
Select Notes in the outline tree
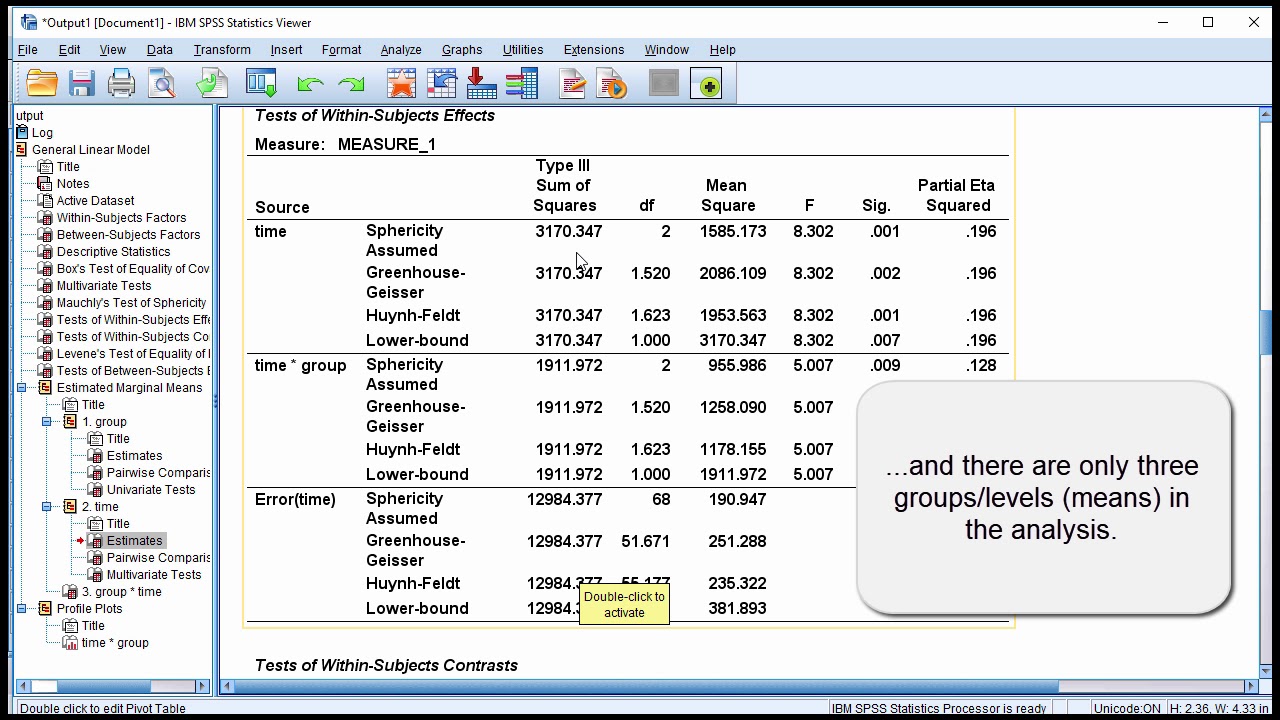[x=73, y=183]
